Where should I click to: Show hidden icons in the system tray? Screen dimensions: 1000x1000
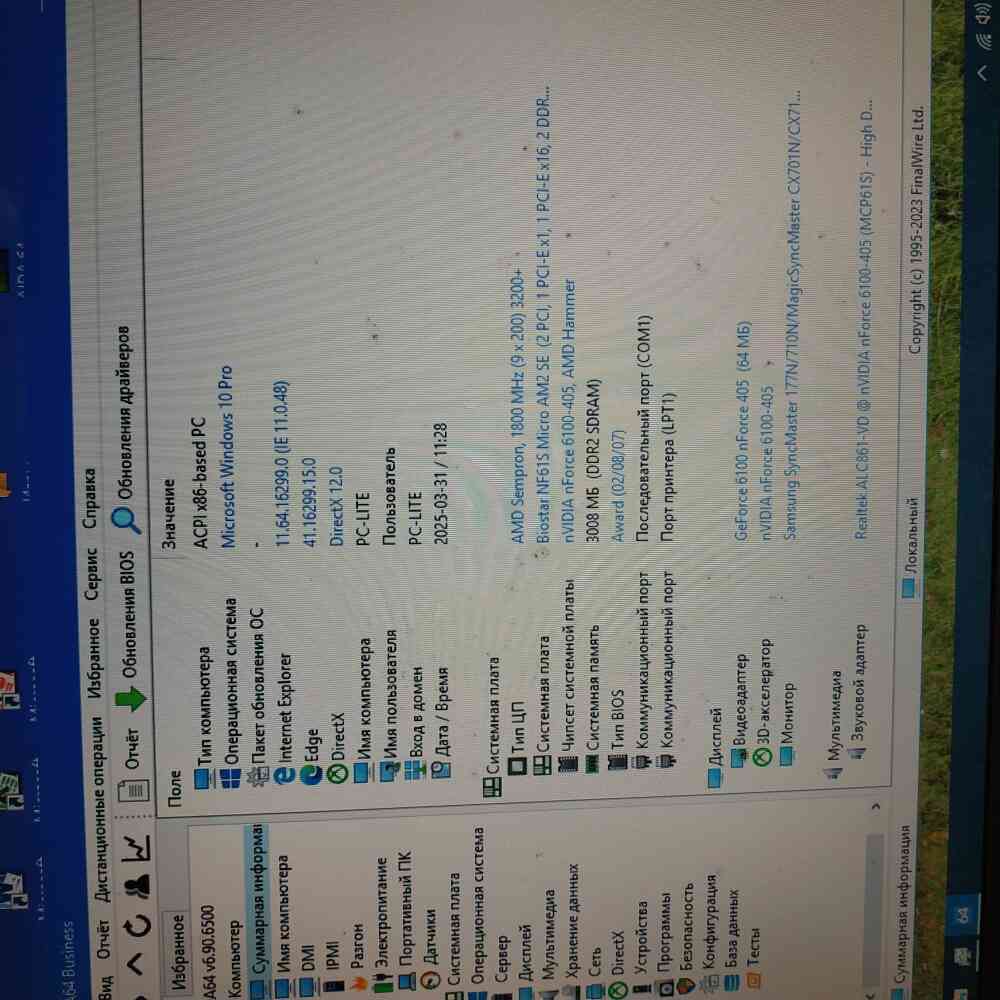pyautogui.click(x=983, y=73)
